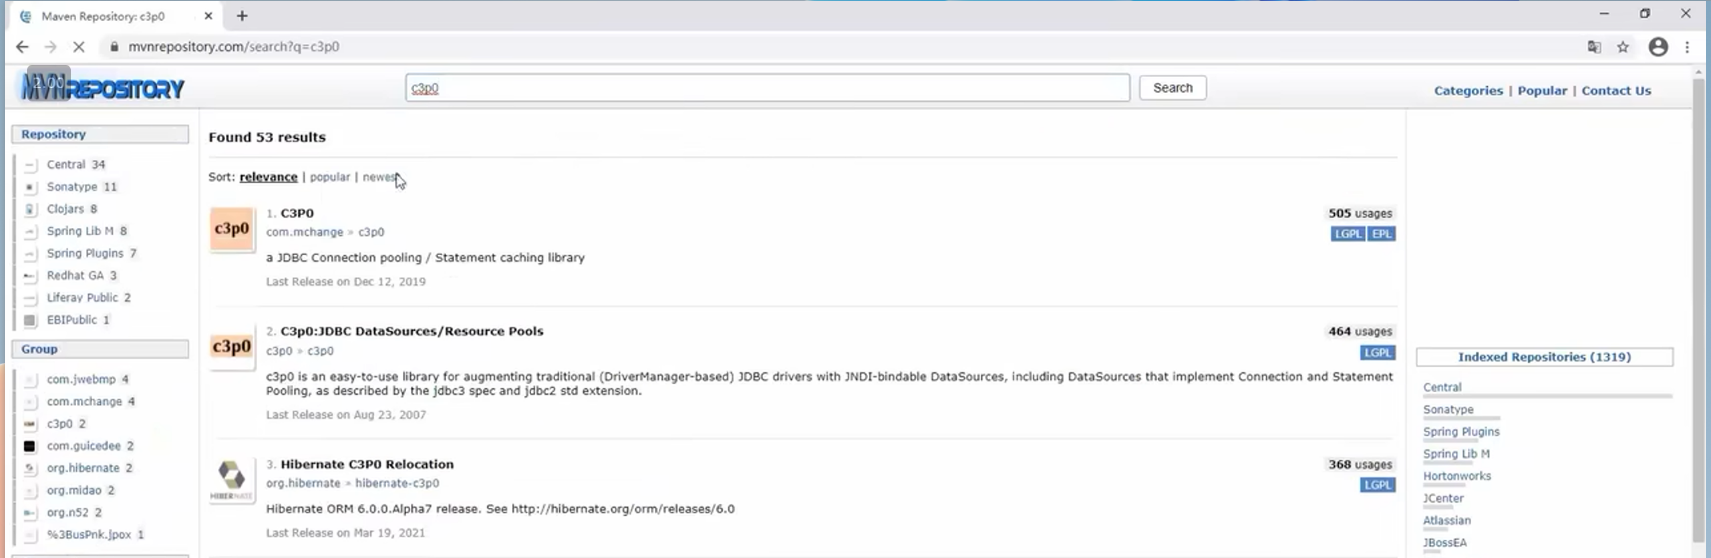This screenshot has height=558, width=1711.
Task: Sort results by popular
Action: coord(330,177)
